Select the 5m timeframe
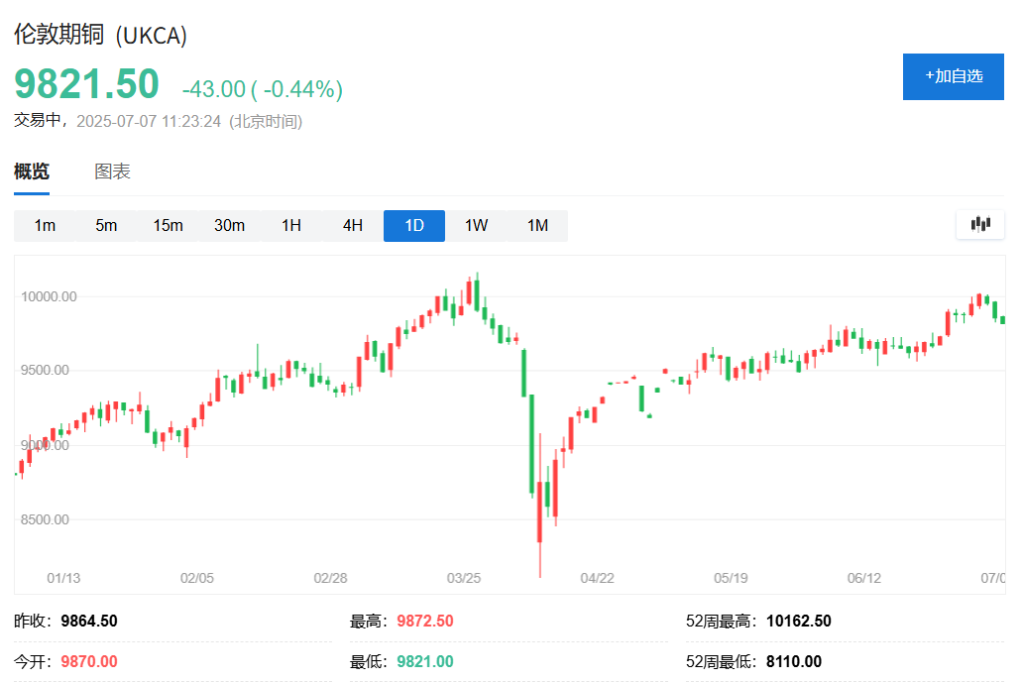 (x=106, y=226)
